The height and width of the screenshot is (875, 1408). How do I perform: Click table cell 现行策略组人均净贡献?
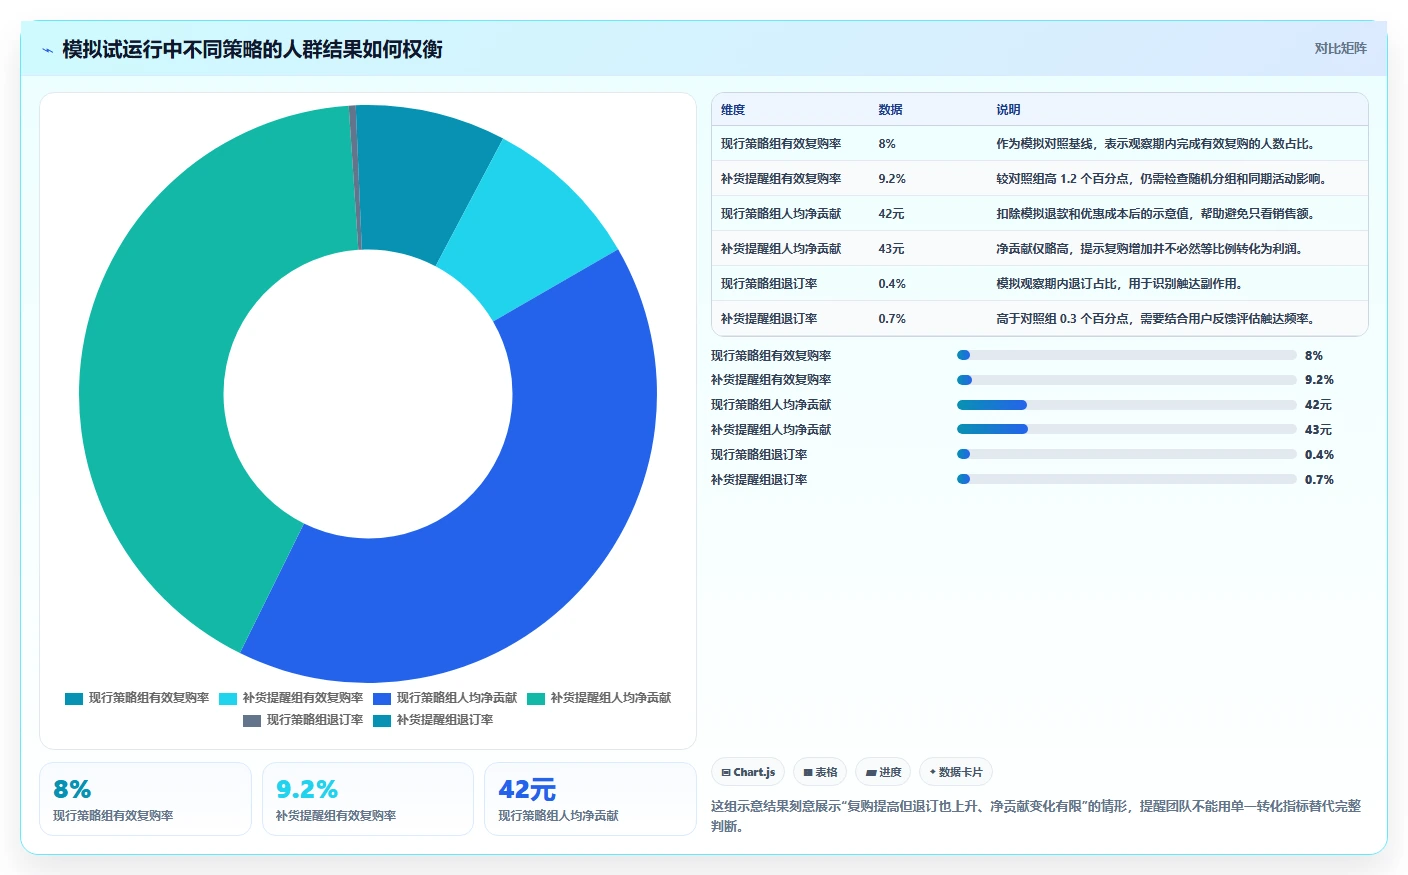781,214
